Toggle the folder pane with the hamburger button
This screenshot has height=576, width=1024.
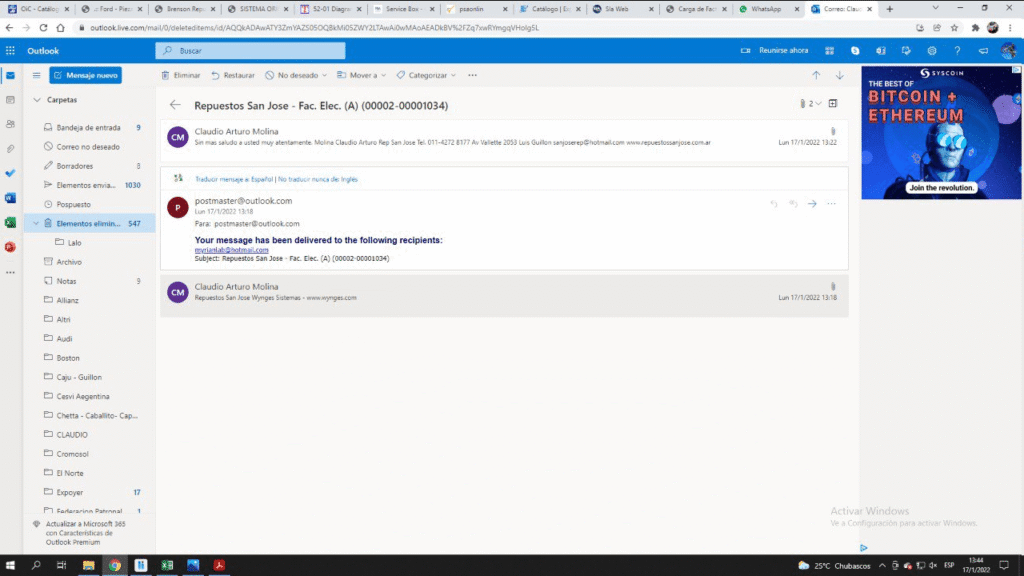[x=36, y=75]
